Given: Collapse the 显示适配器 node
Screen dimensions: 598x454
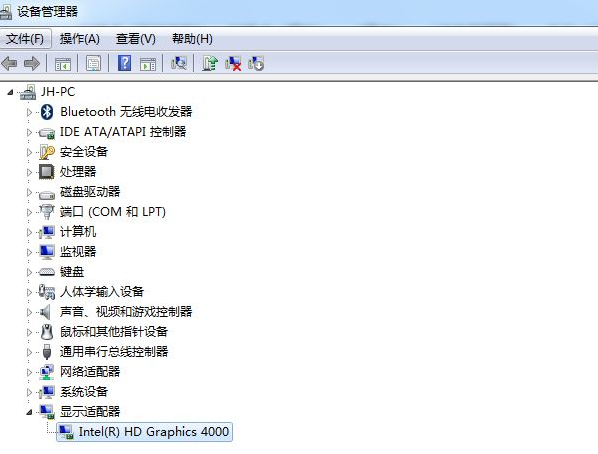Looking at the screenshot, I should [29, 412].
